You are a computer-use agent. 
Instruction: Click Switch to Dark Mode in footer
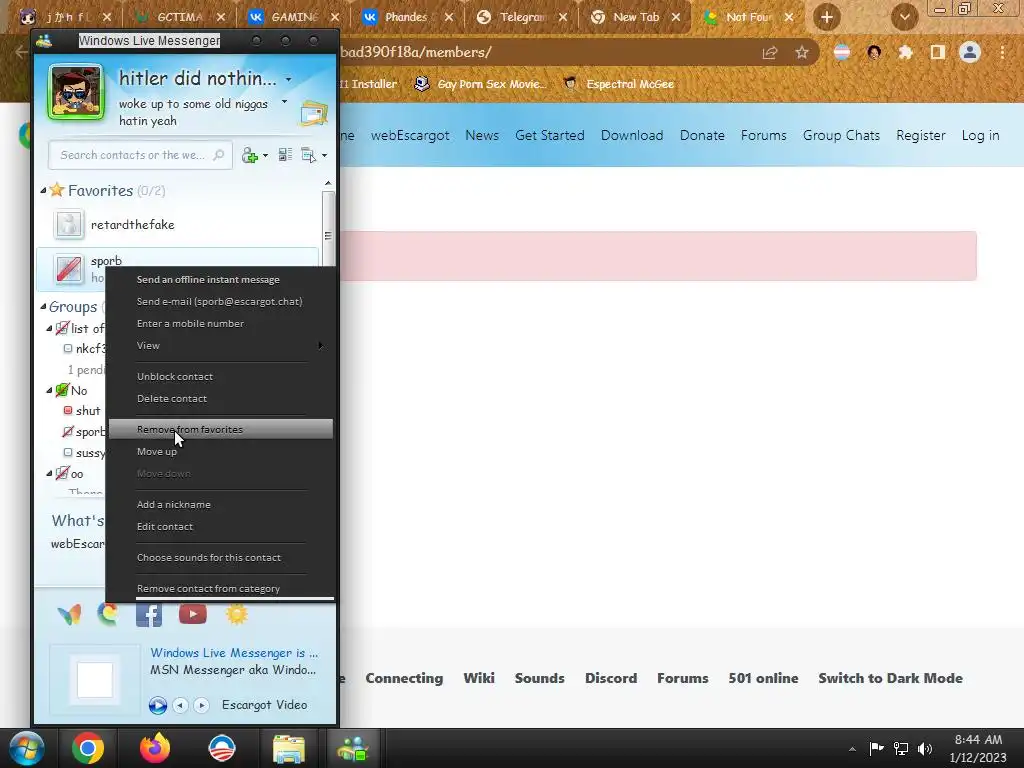(x=890, y=678)
